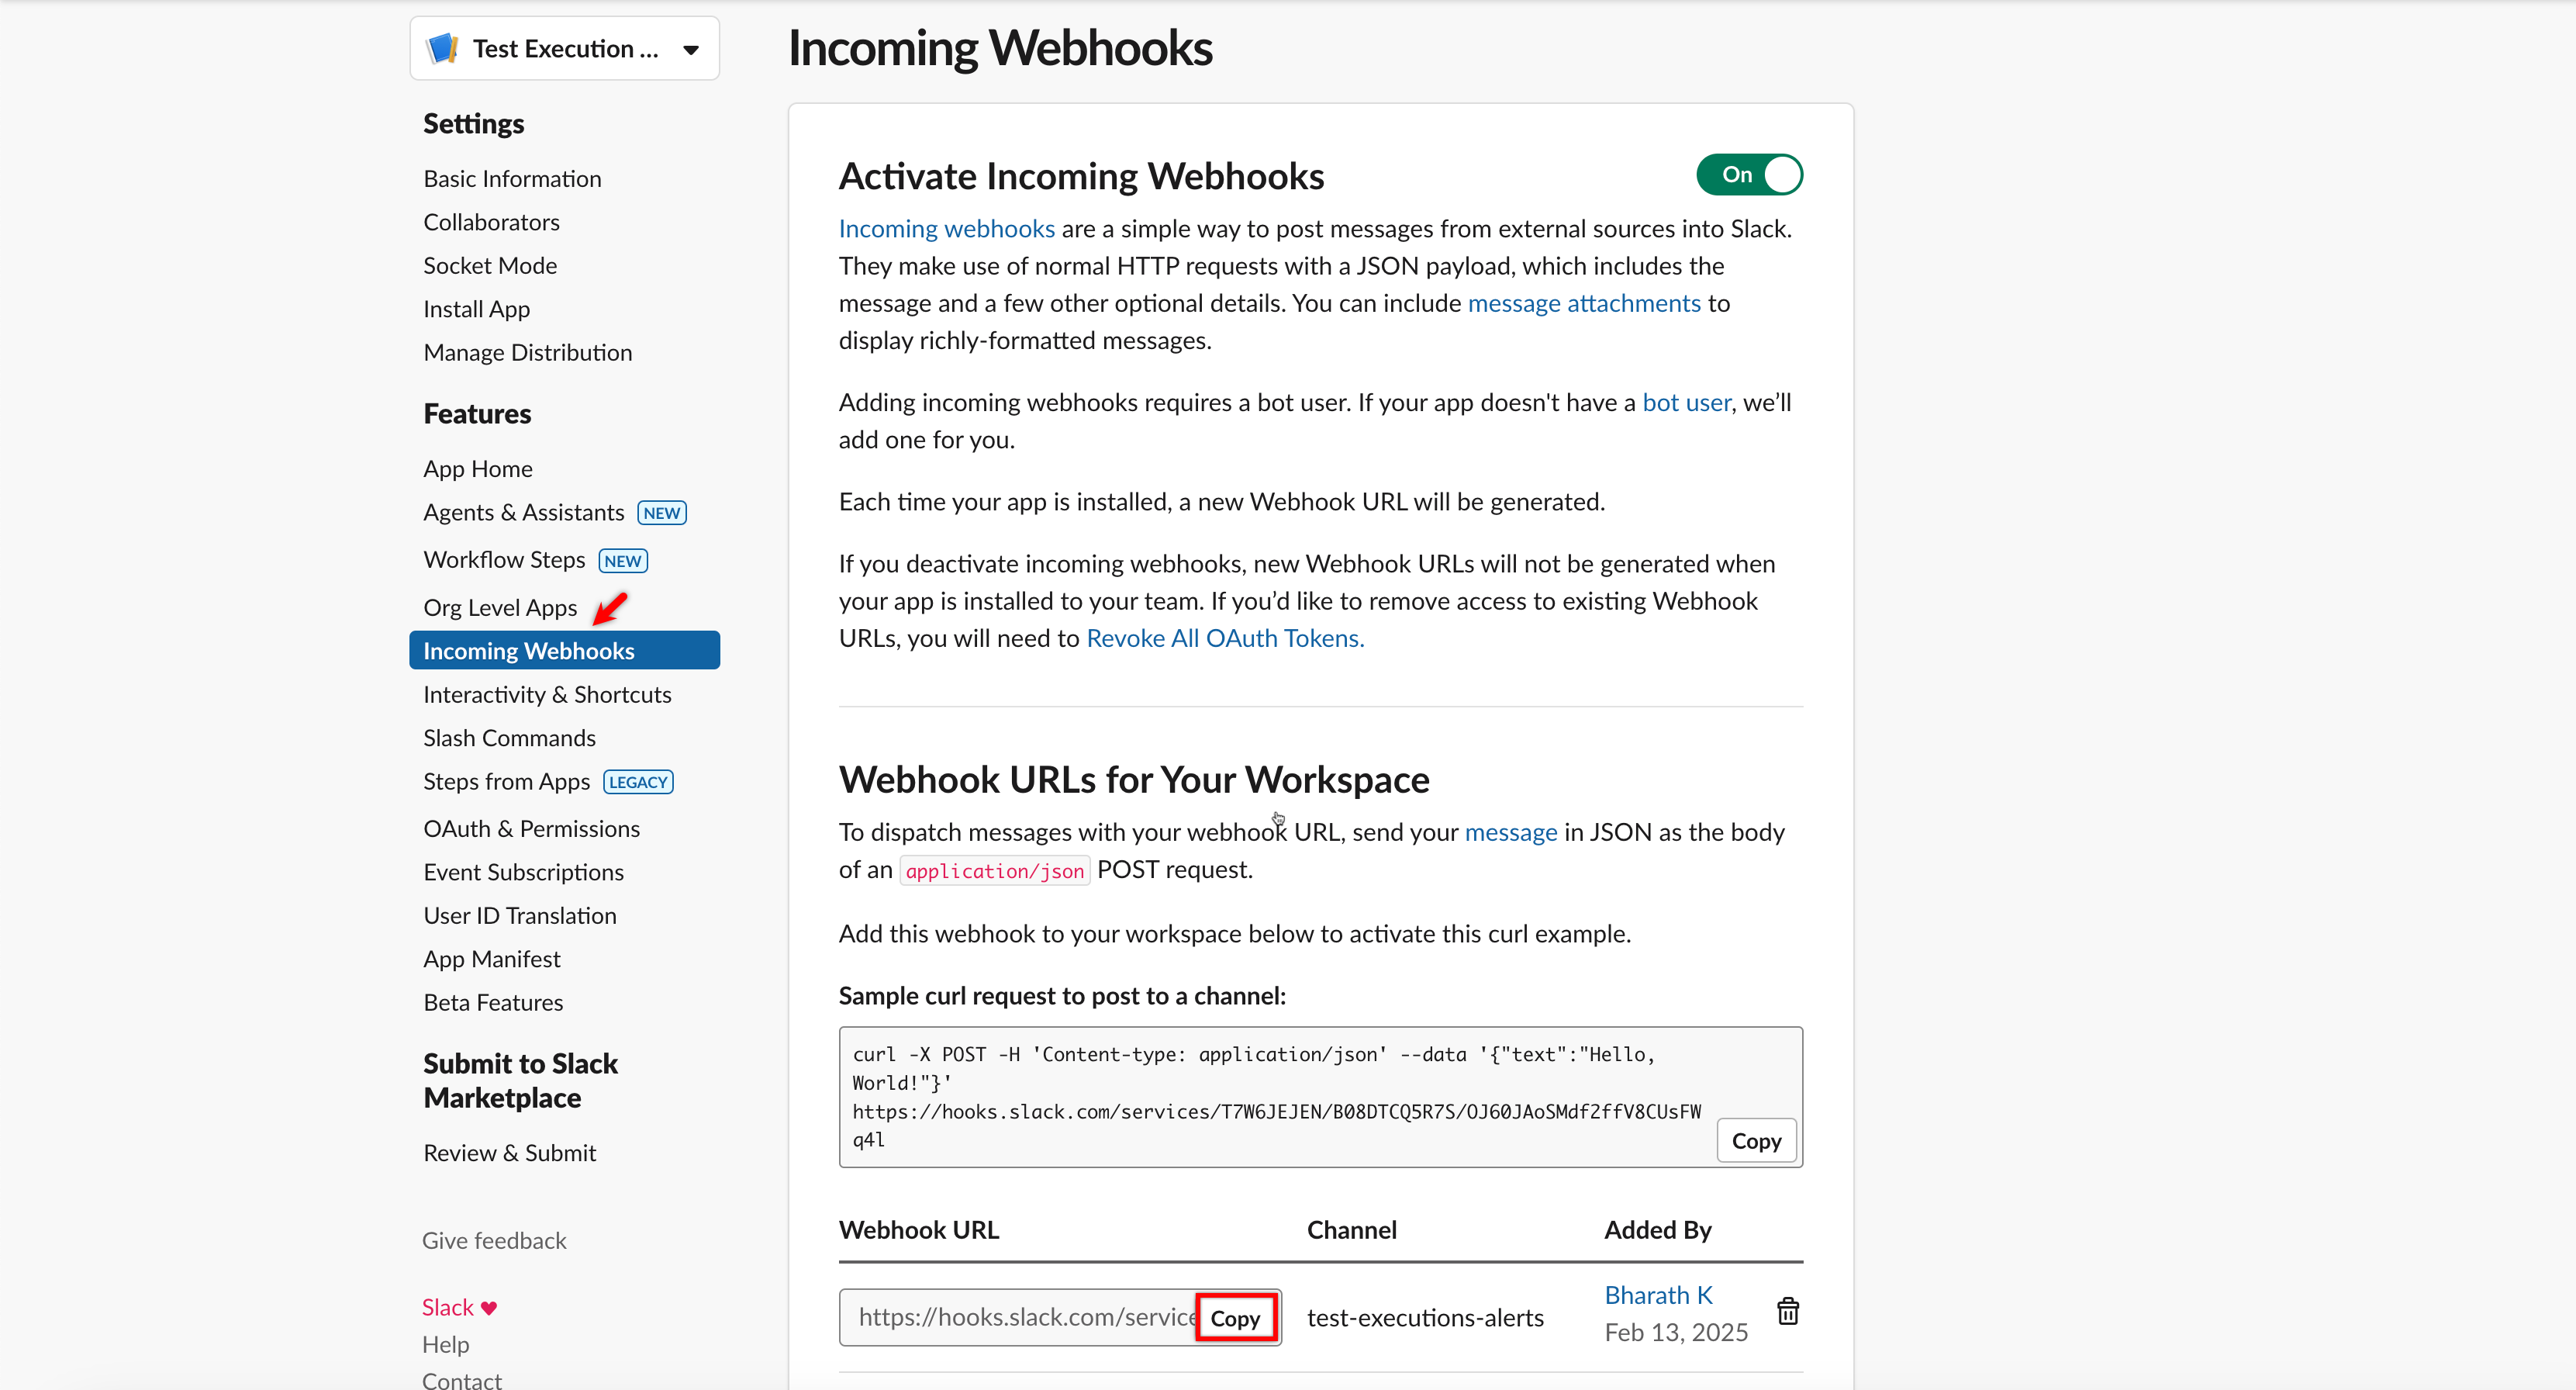
Task: Open Revoke All OAuth Tokens link
Action: [1225, 638]
